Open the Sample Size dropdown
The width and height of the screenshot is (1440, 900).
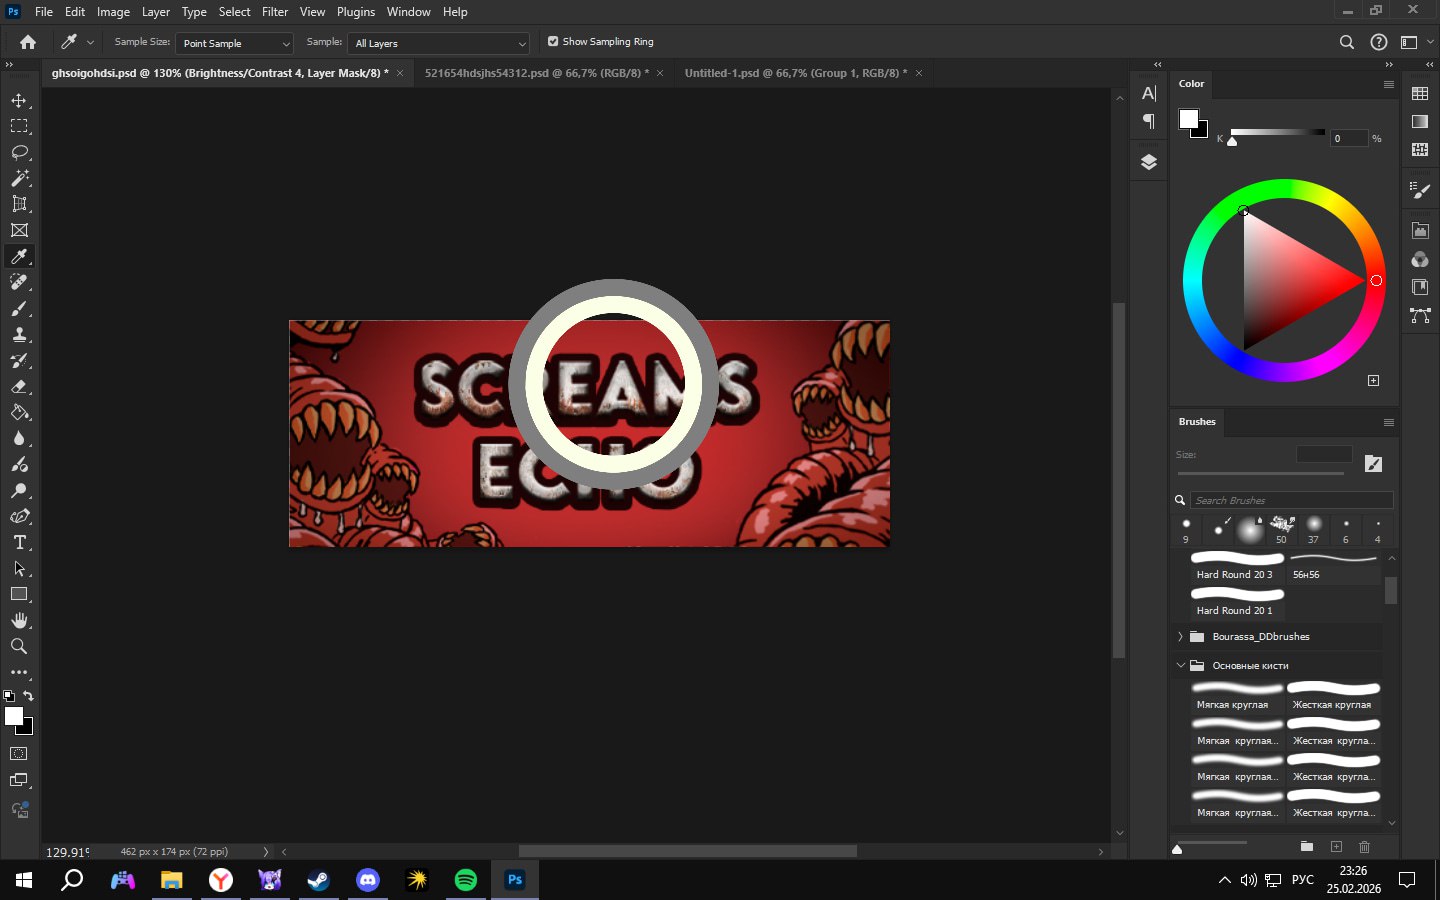[x=235, y=43]
